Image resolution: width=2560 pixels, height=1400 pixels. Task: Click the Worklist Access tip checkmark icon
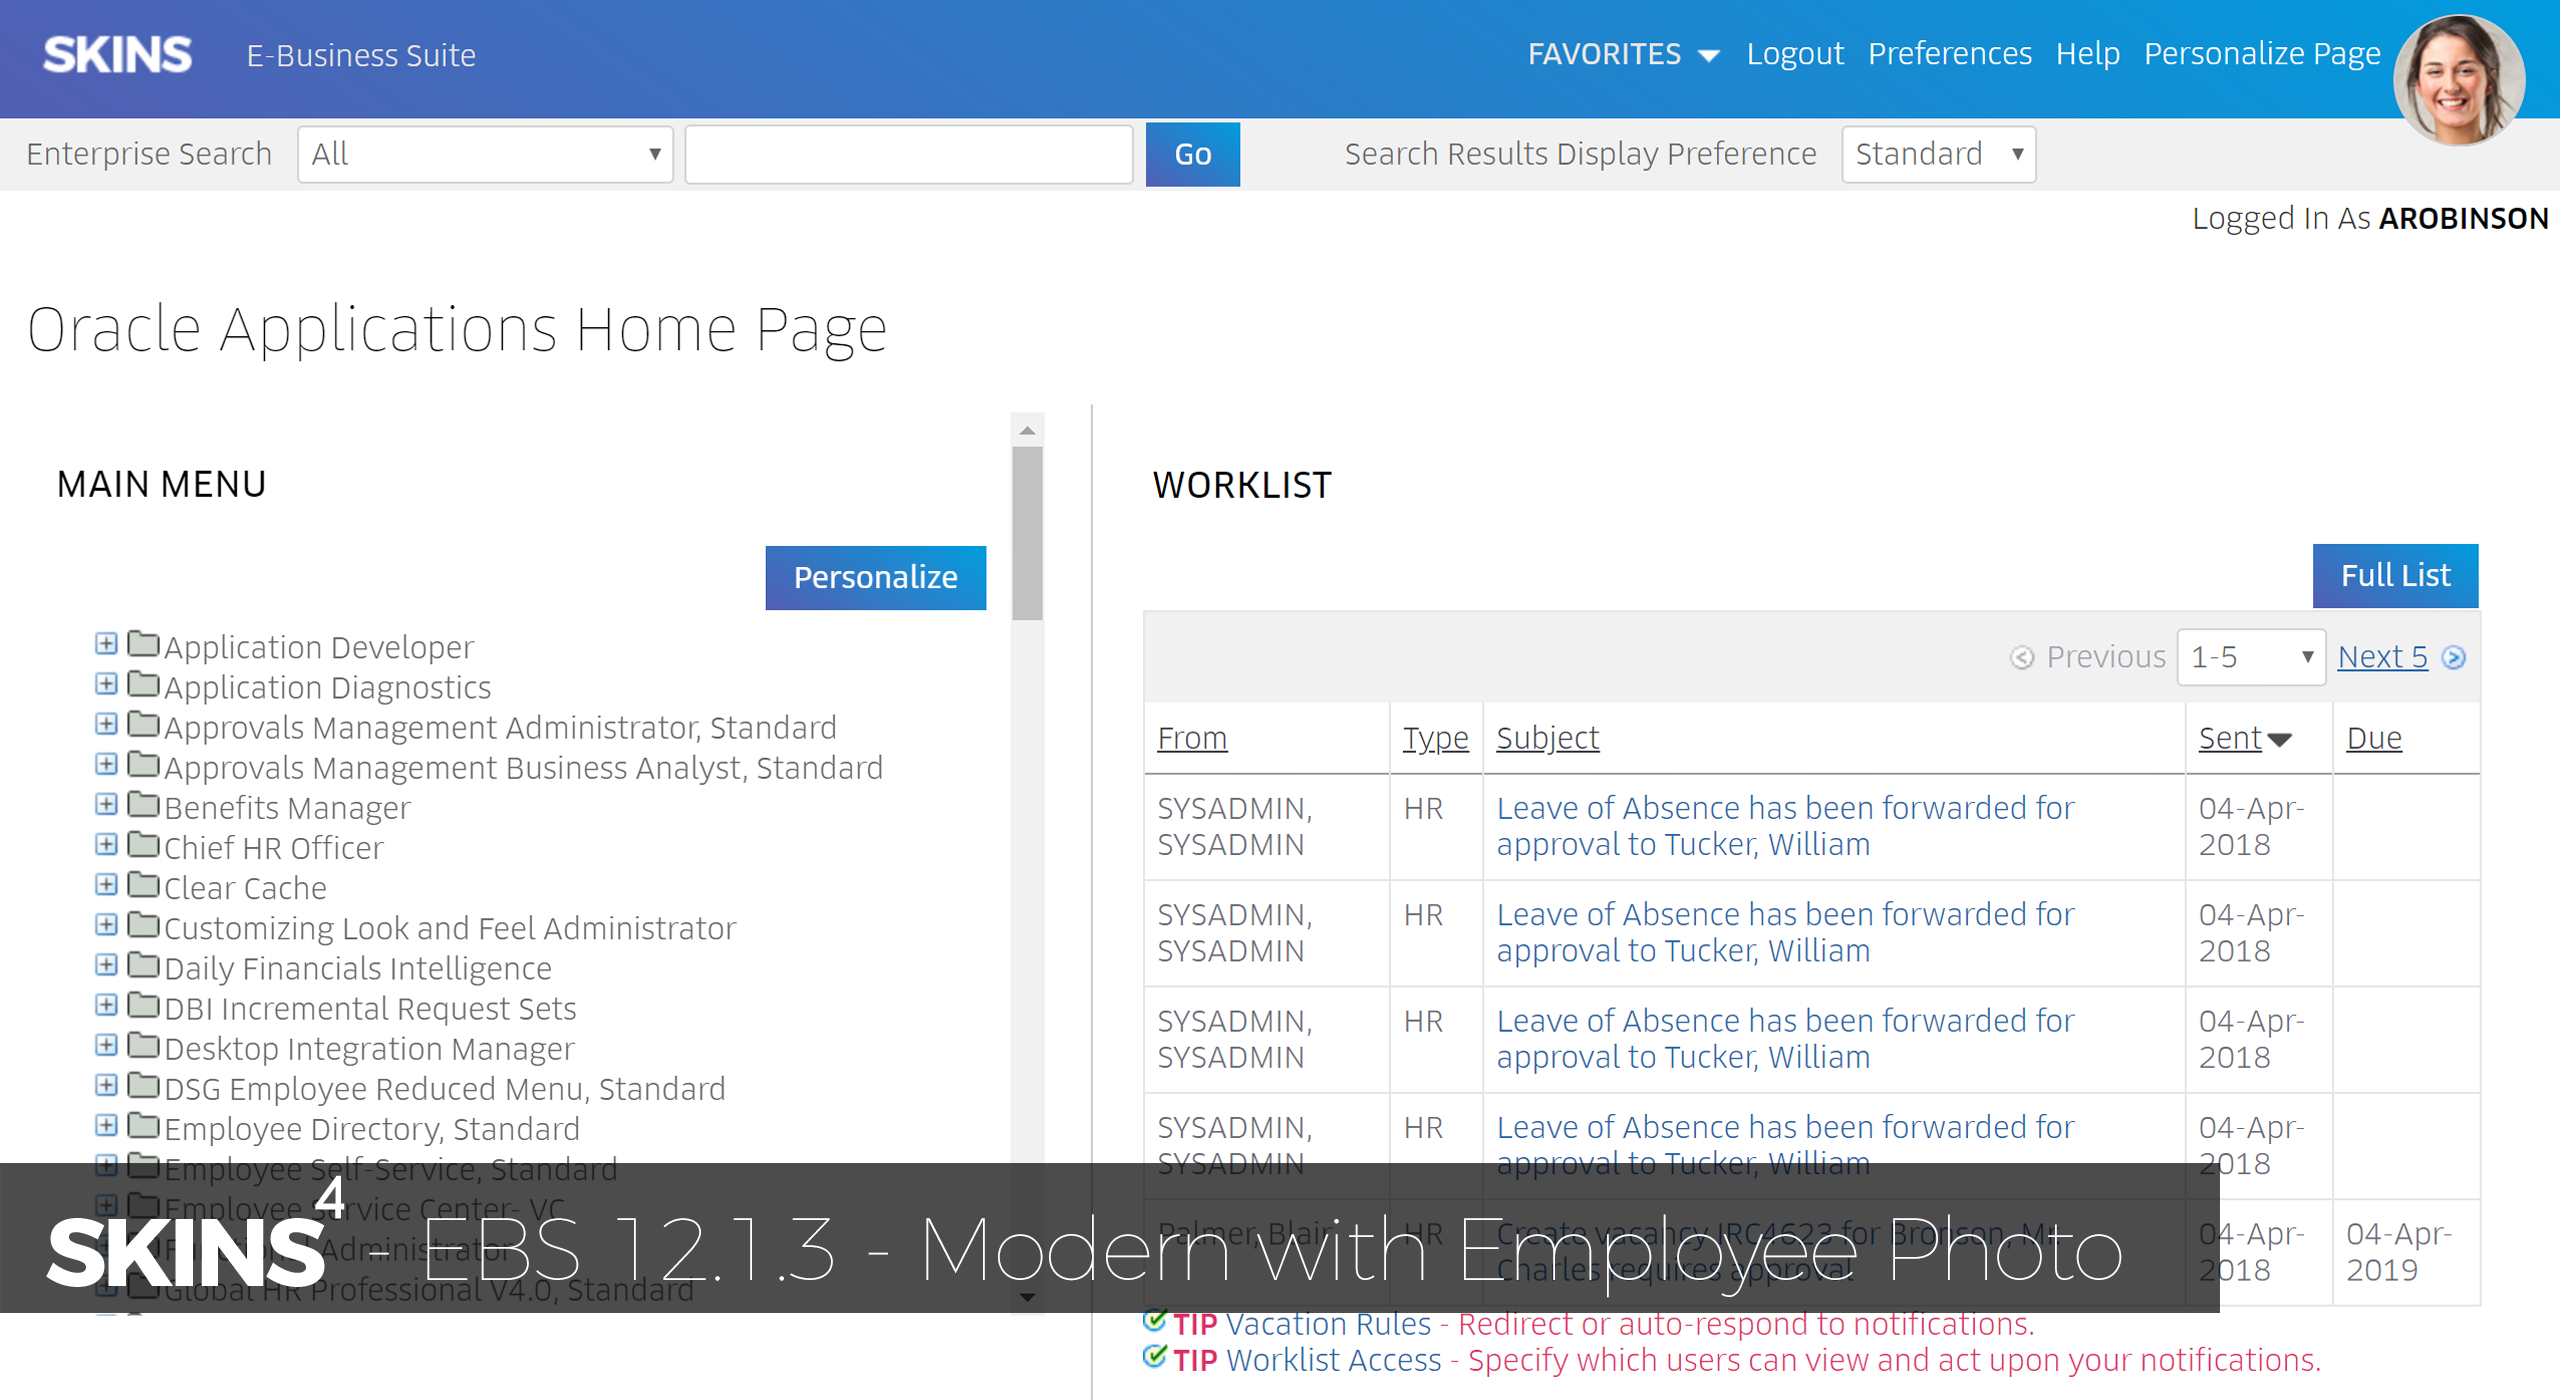(1154, 1356)
